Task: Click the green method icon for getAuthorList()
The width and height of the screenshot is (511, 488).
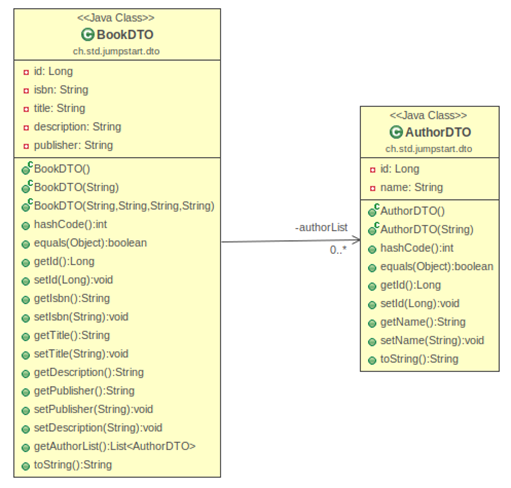Action: point(26,448)
